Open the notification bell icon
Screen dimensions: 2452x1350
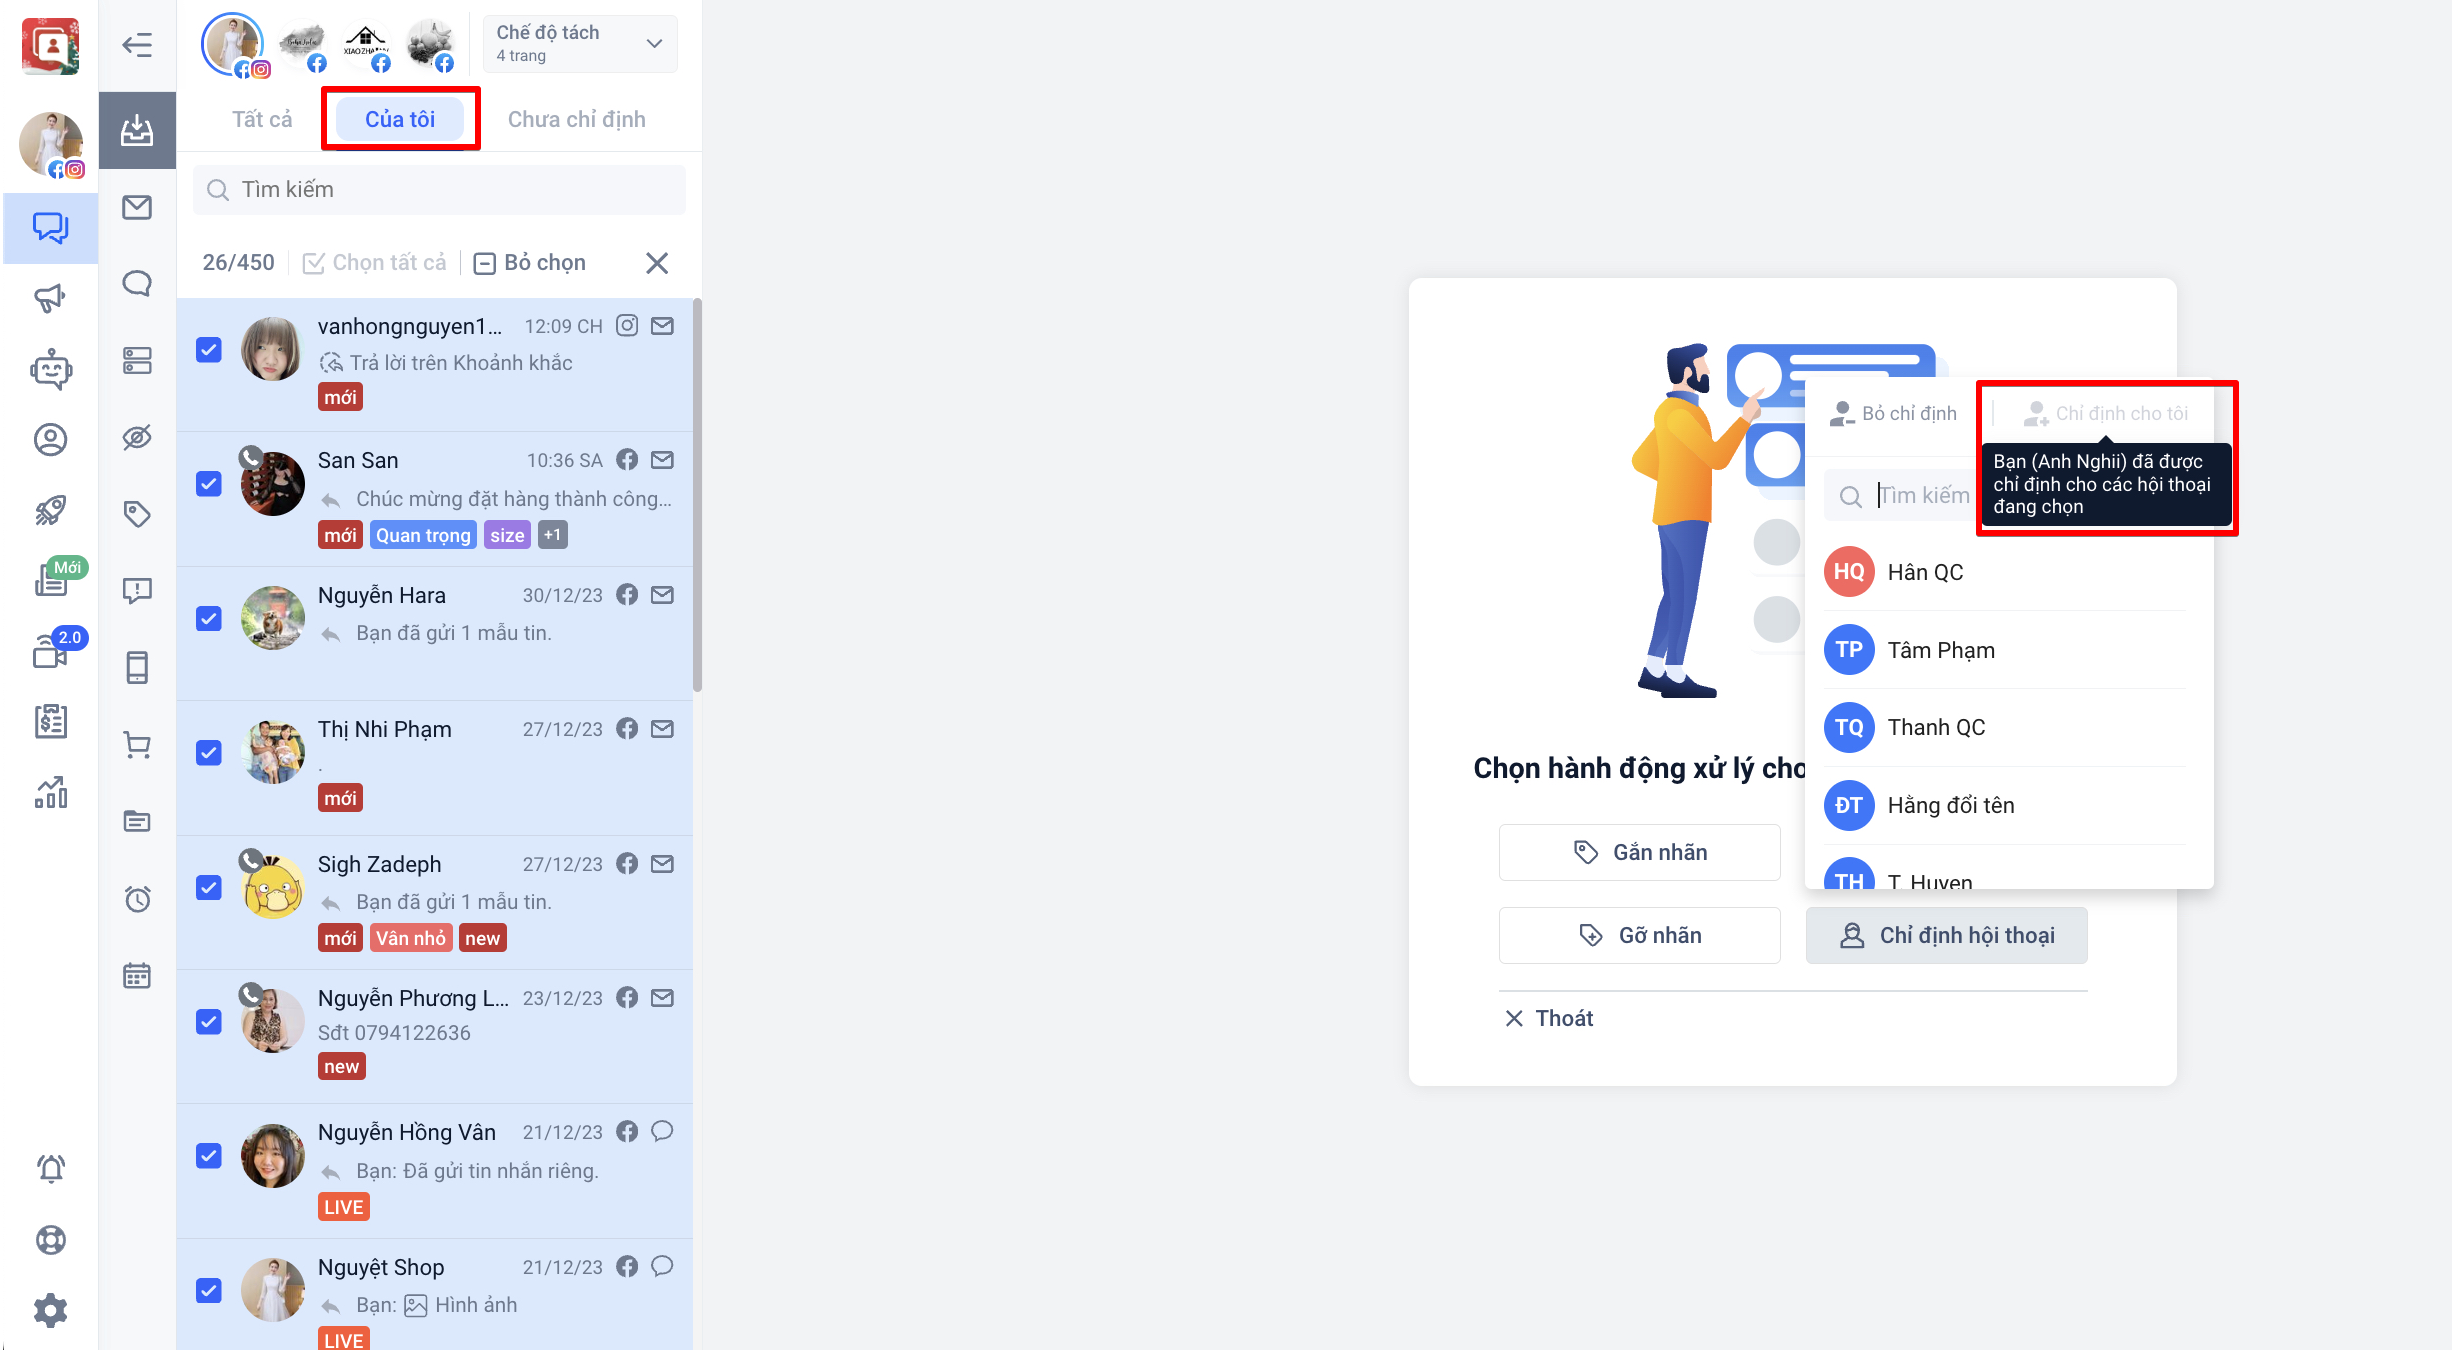tap(50, 1168)
